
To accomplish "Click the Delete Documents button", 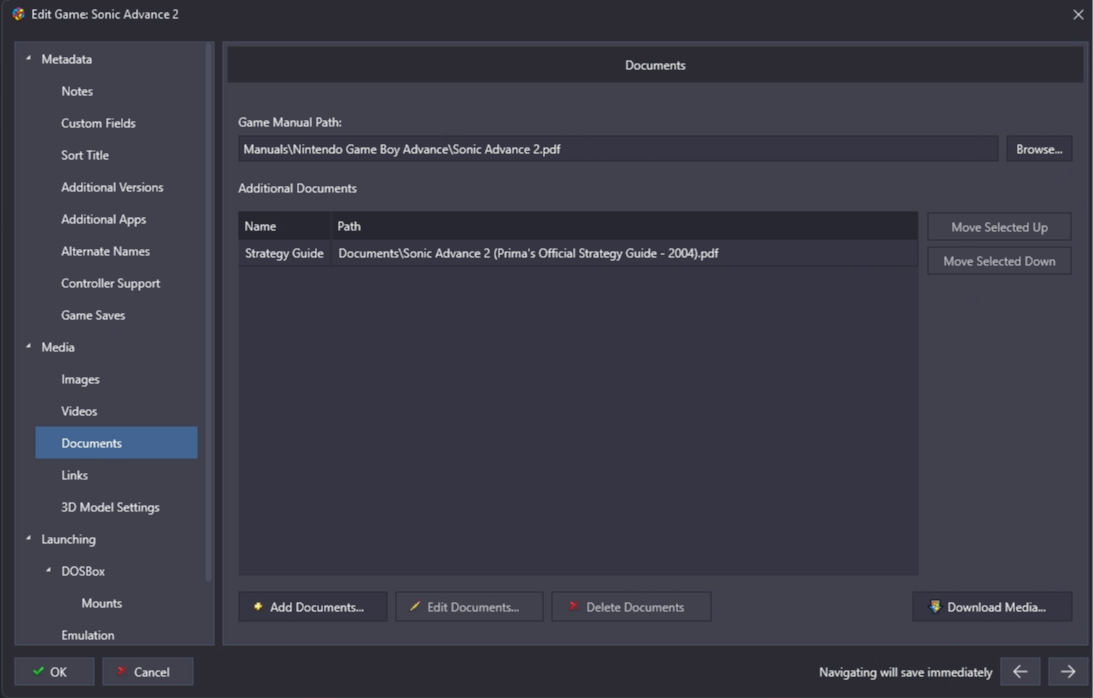I will click(631, 607).
